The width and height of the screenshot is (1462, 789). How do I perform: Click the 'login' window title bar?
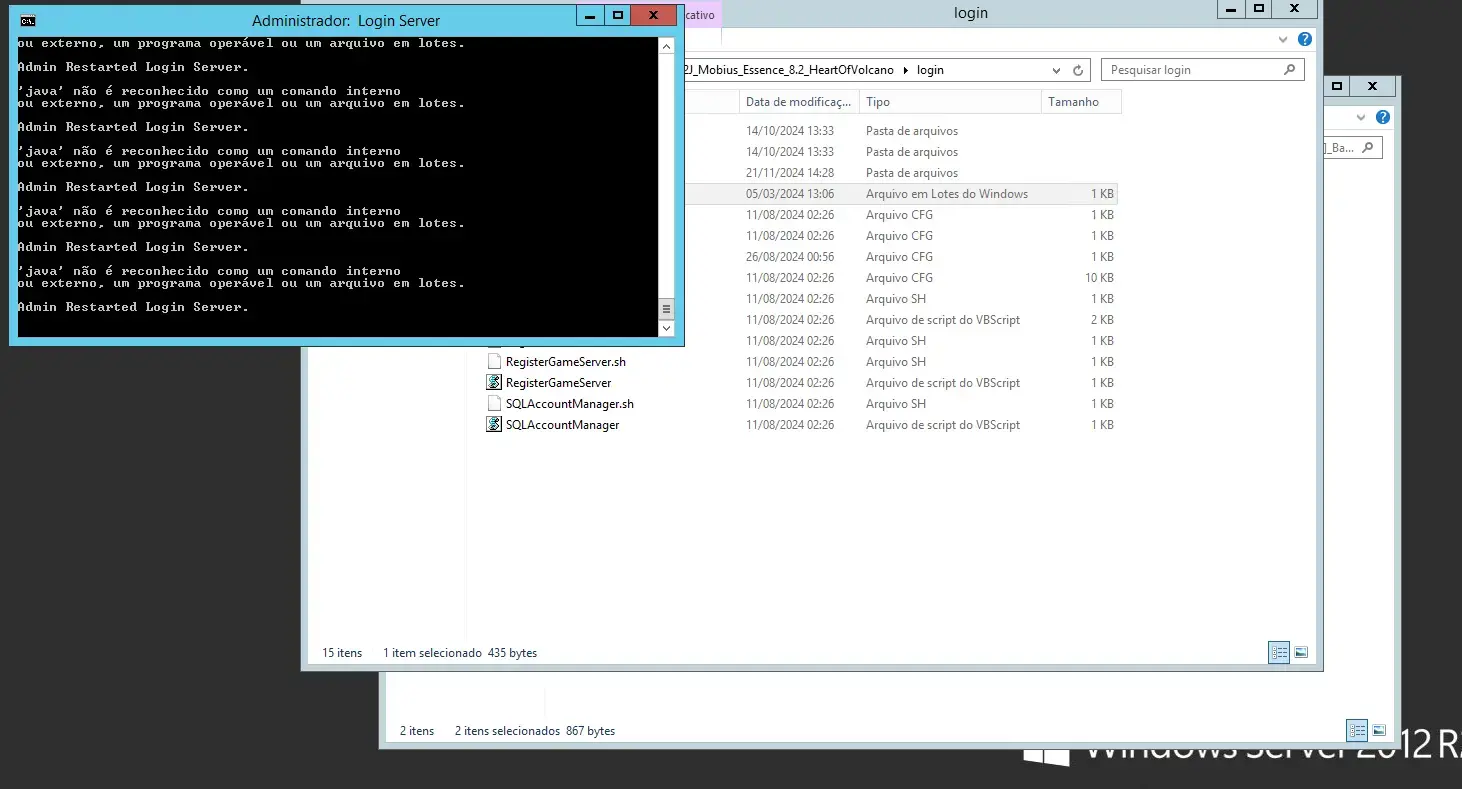coord(970,13)
